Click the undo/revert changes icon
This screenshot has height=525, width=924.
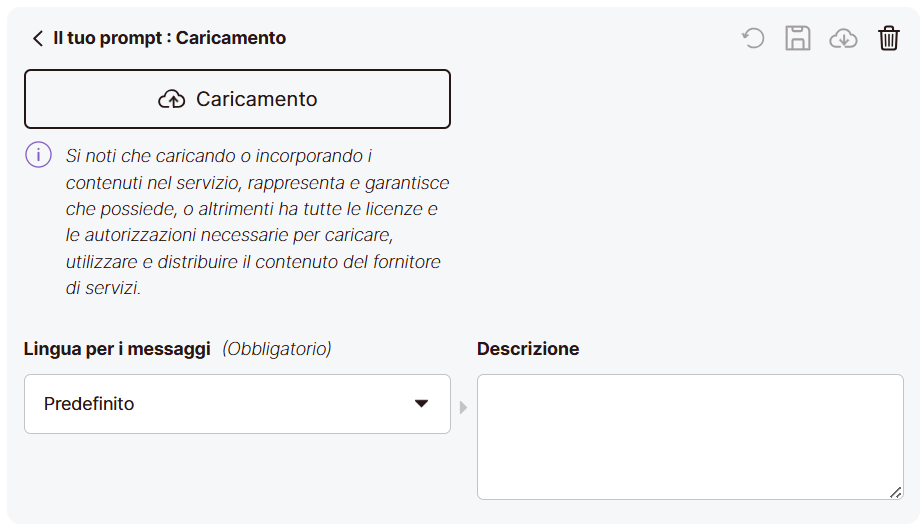point(753,39)
